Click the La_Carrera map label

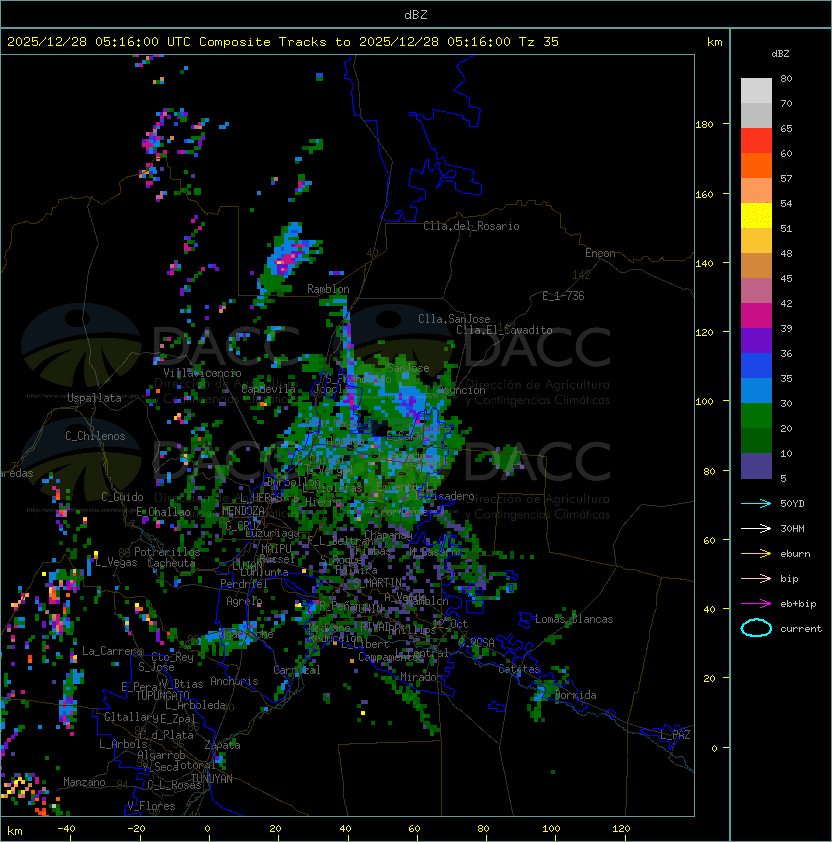click(x=112, y=651)
